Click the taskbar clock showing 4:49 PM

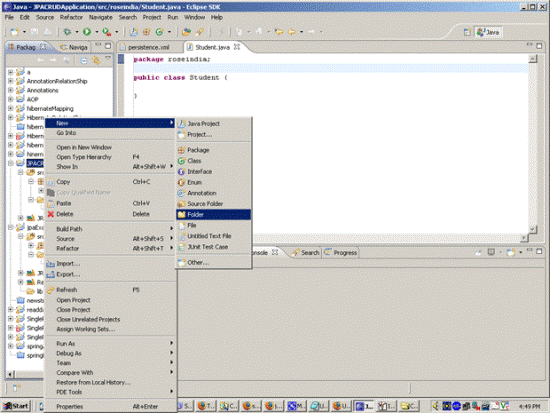(529, 406)
